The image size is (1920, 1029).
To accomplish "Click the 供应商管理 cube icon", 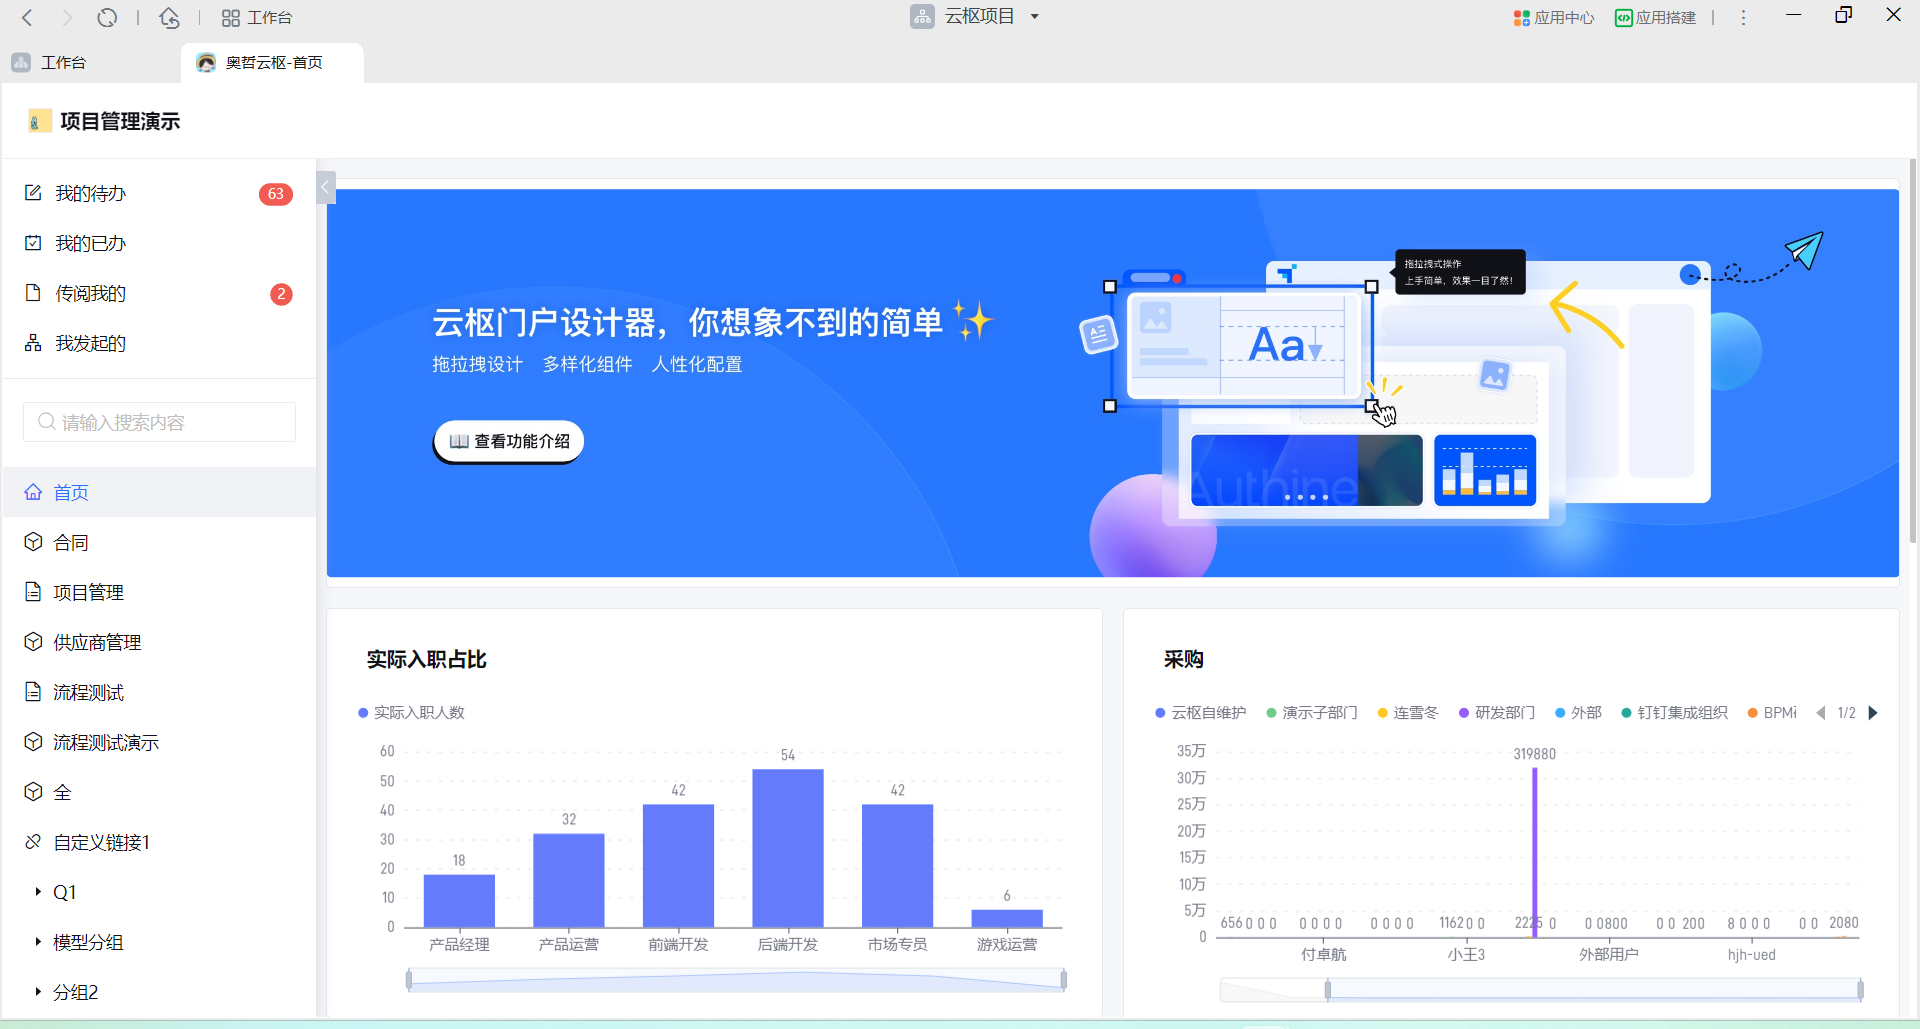I will 33,641.
